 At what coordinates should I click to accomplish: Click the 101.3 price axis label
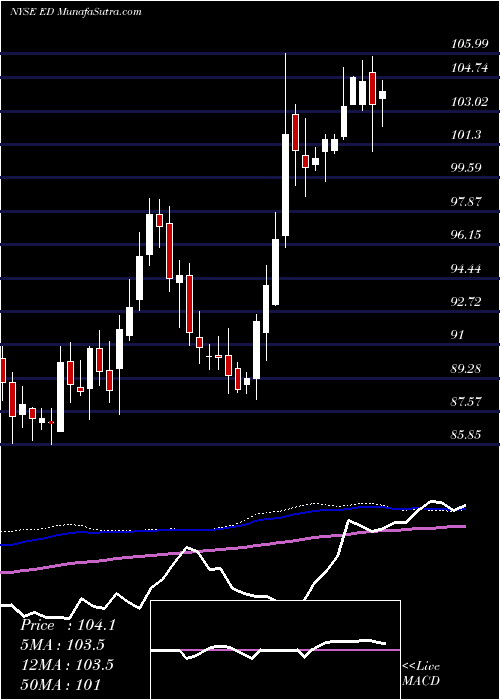point(466,134)
